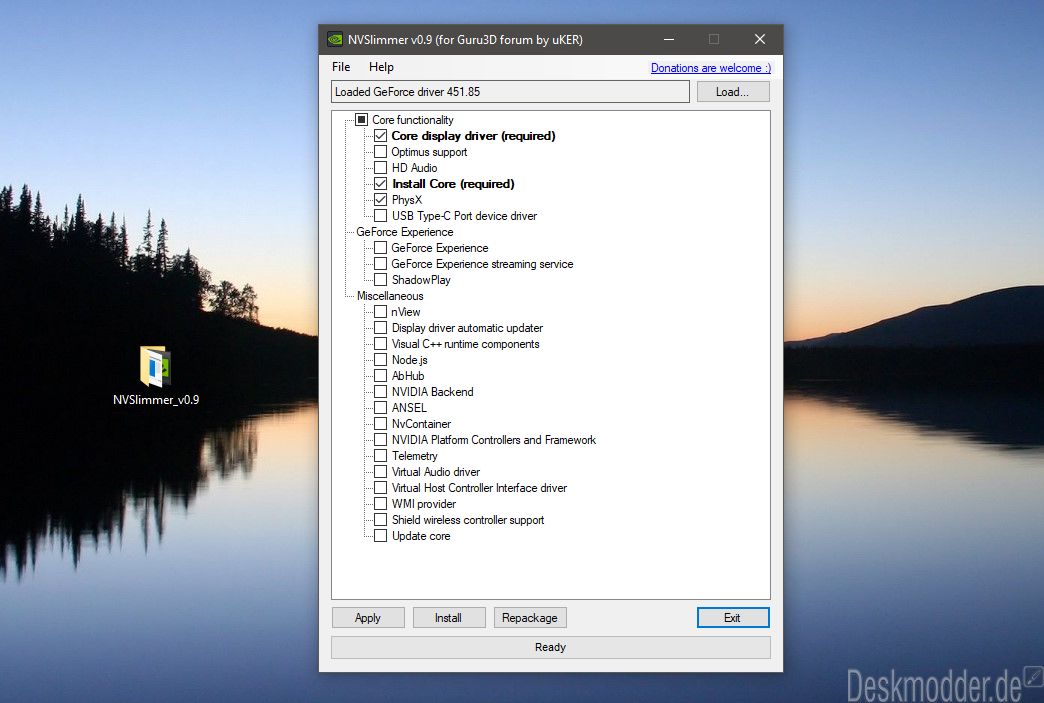Image resolution: width=1044 pixels, height=703 pixels.
Task: Click the Load... button
Action: point(733,92)
